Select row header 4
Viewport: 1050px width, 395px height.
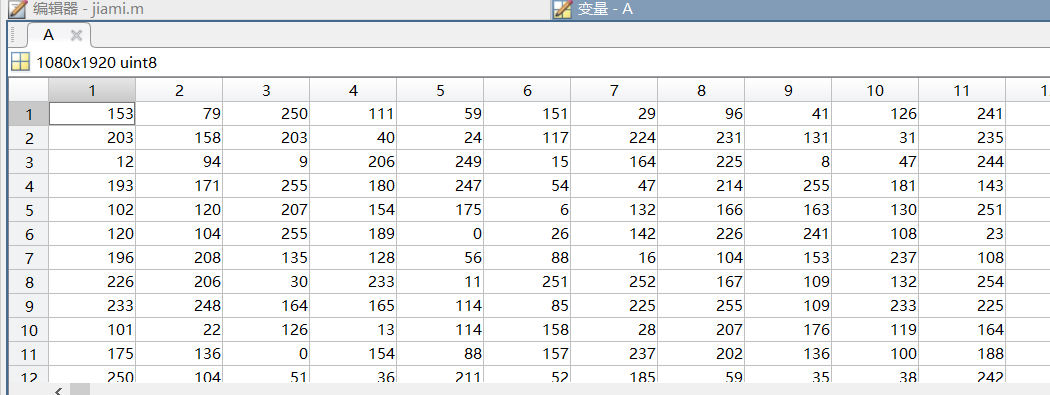coord(29,186)
